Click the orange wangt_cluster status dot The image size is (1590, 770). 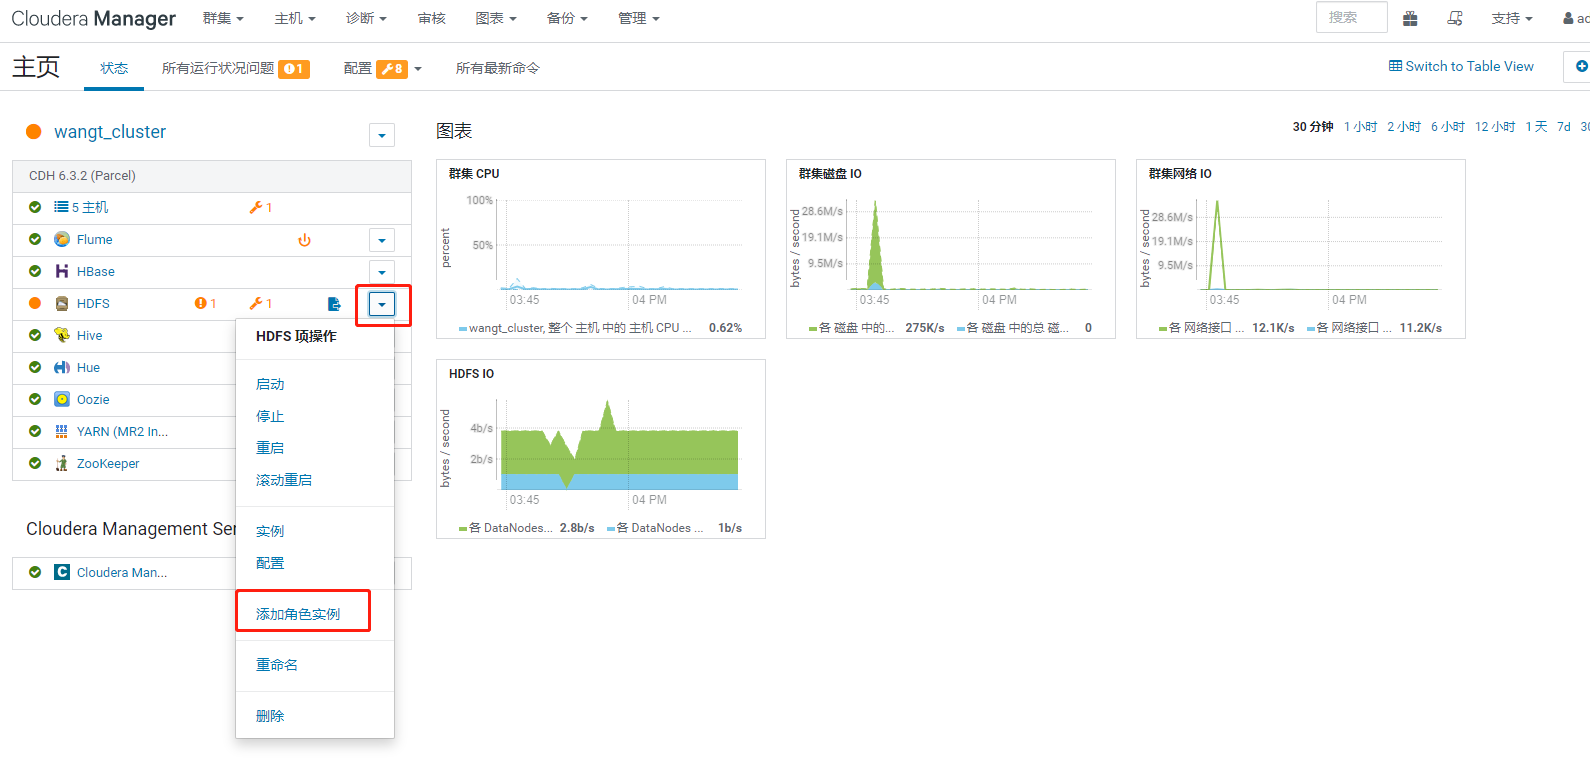coord(34,132)
